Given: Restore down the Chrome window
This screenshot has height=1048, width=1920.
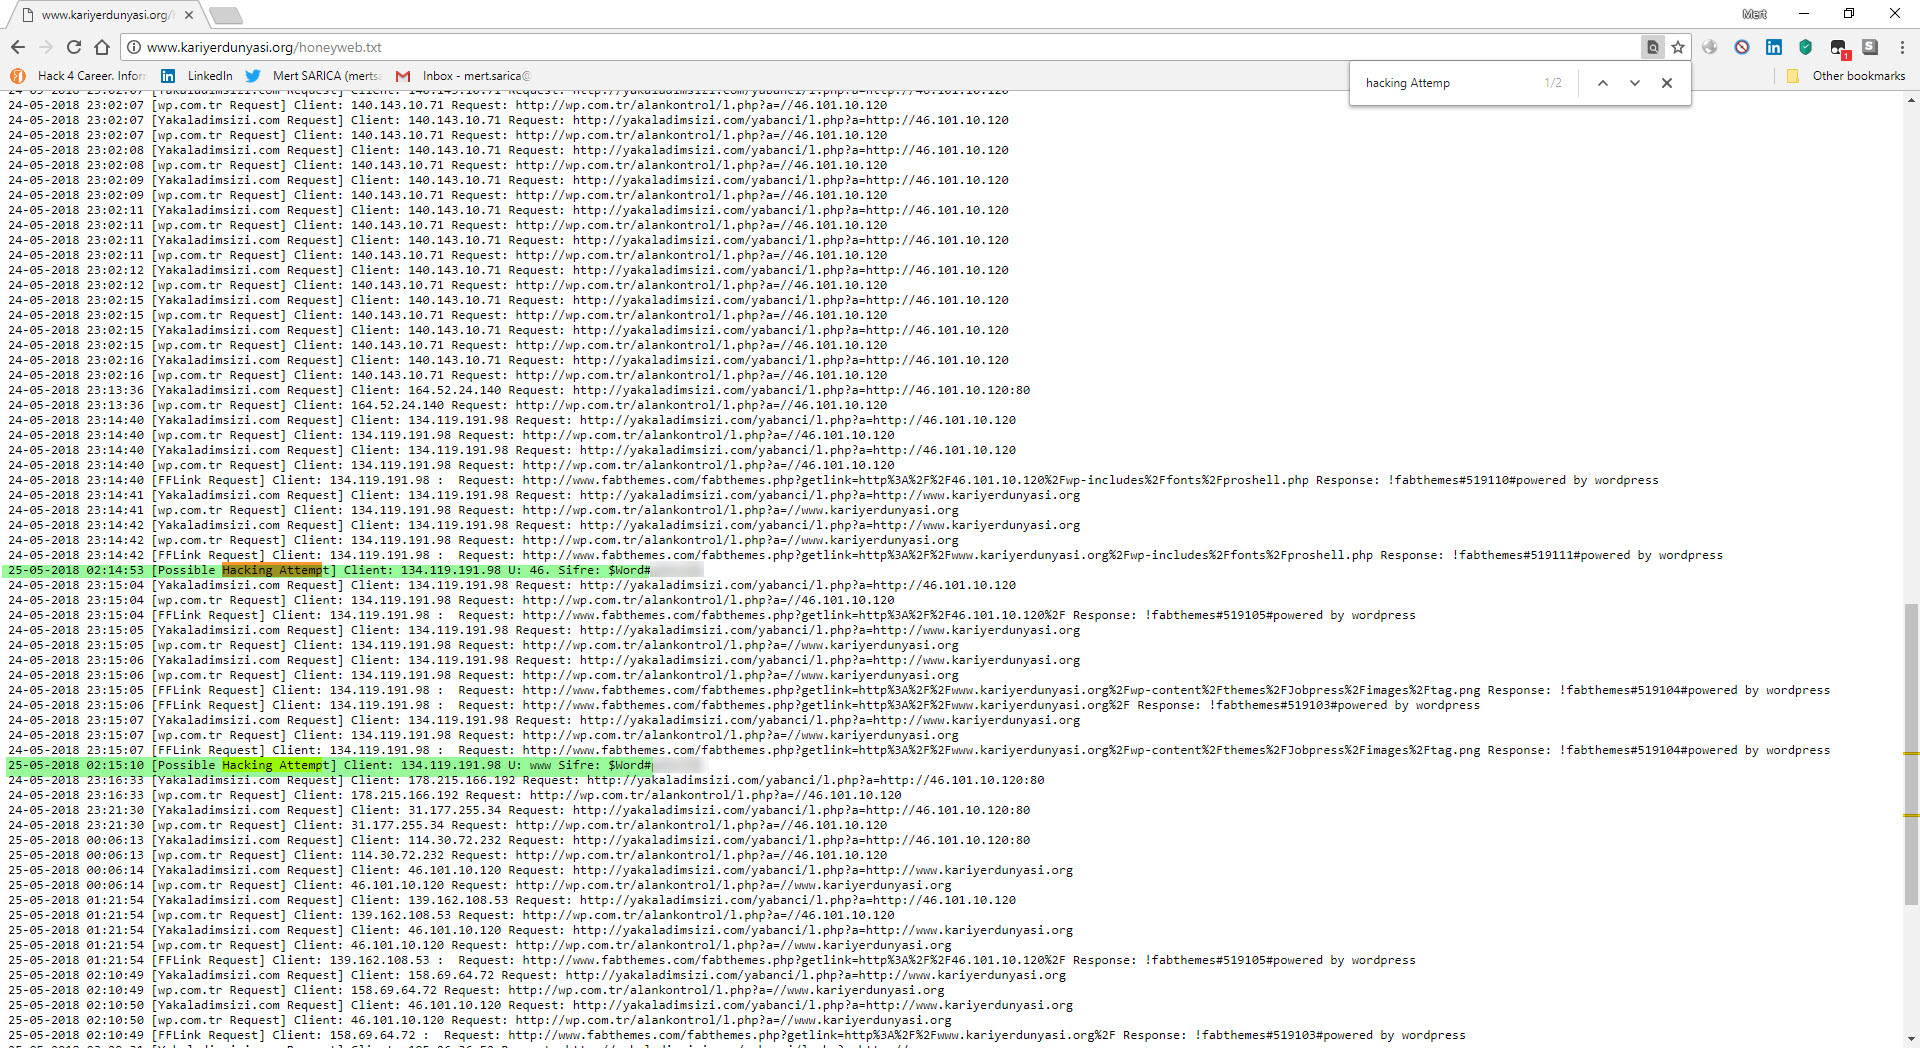Looking at the screenshot, I should tap(1849, 14).
